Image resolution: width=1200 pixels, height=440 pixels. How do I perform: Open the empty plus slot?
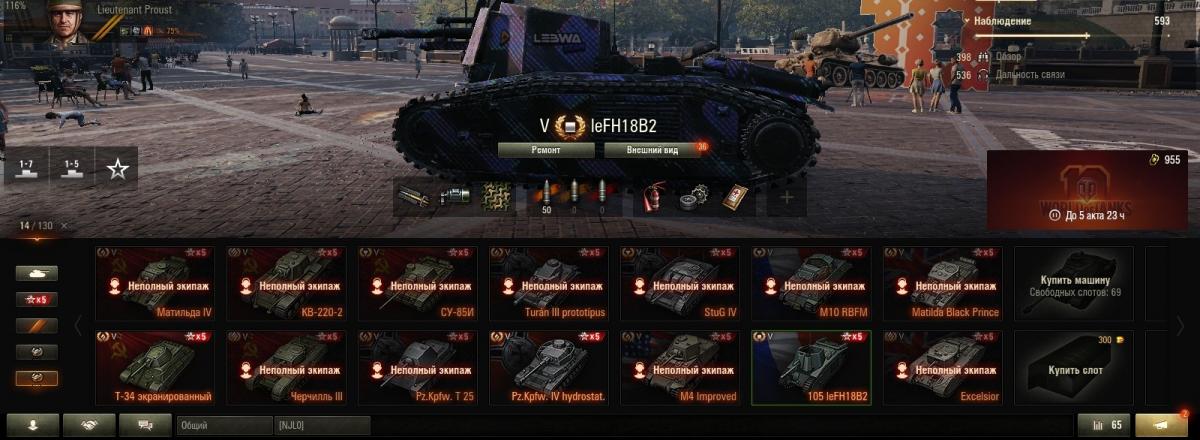[787, 198]
